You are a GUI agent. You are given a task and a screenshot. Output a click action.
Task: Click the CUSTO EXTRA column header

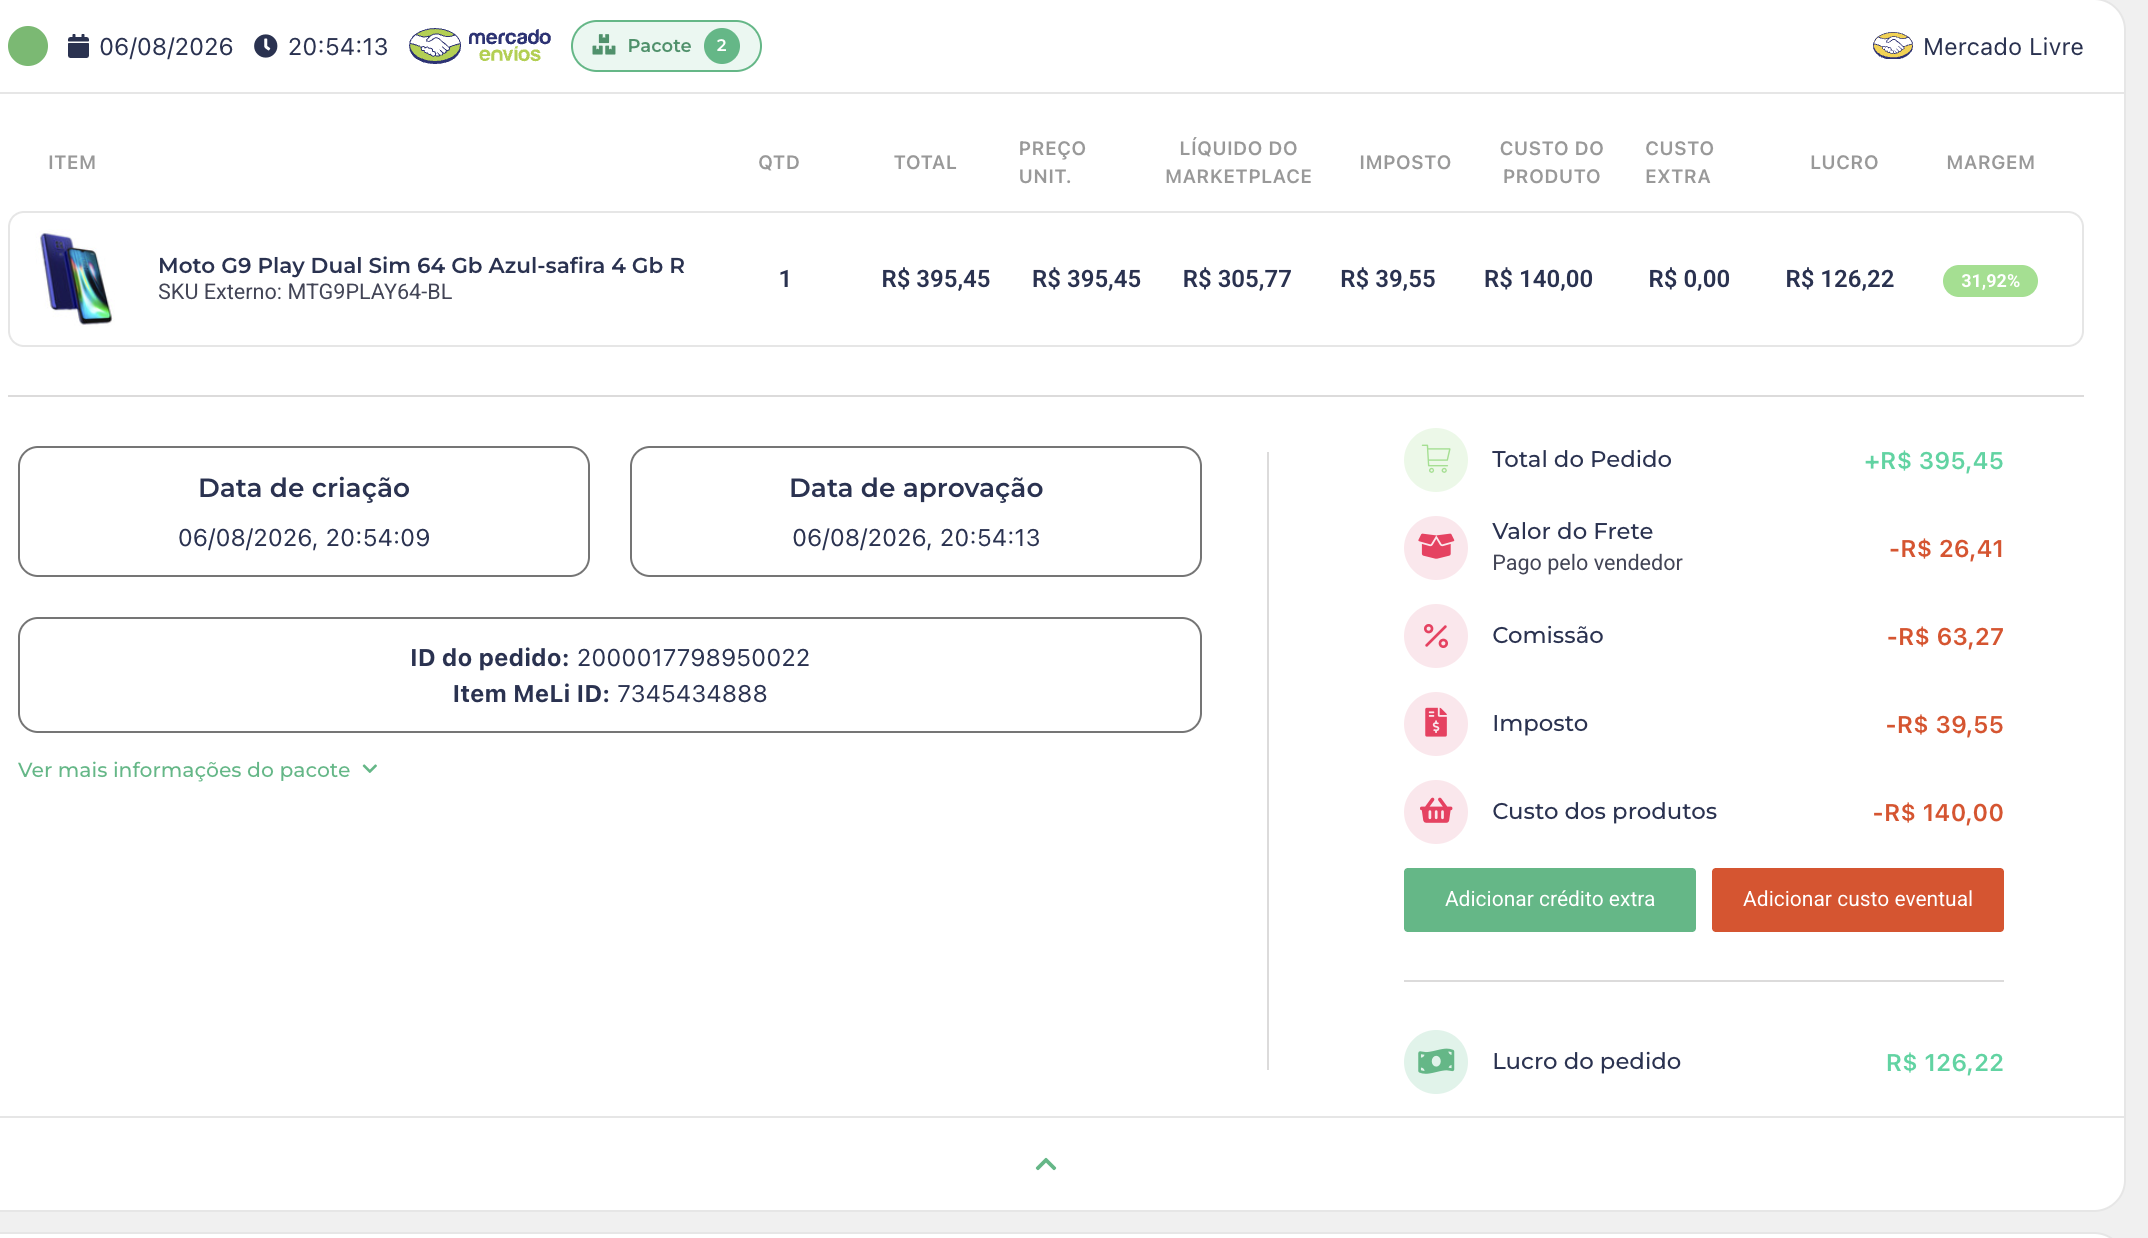(1679, 162)
